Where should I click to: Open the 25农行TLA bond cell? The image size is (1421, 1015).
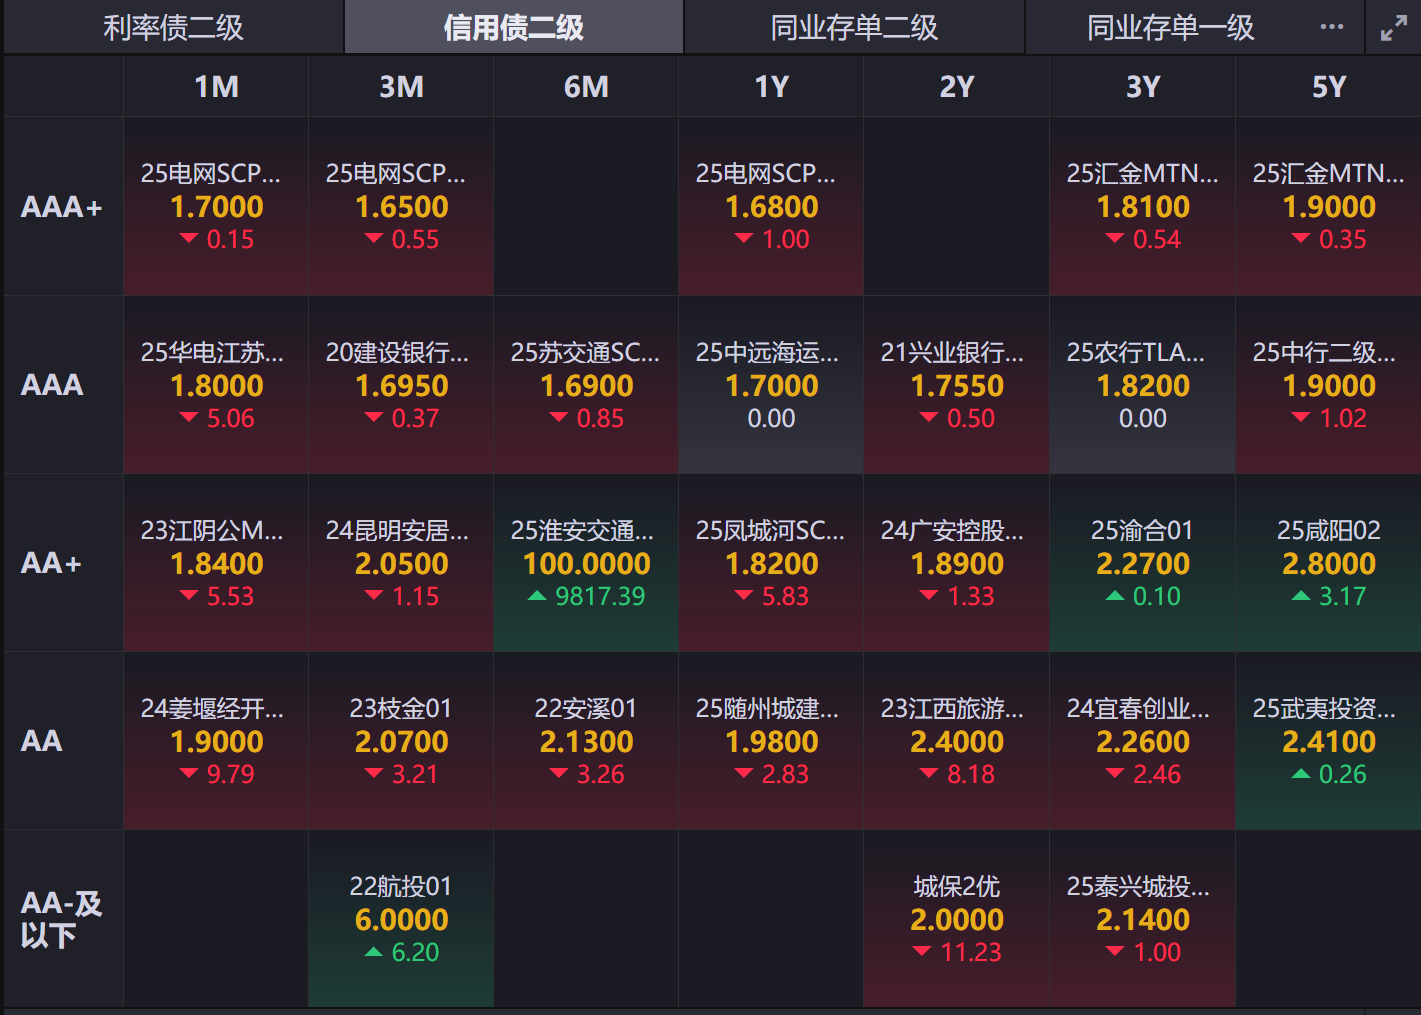click(1143, 385)
